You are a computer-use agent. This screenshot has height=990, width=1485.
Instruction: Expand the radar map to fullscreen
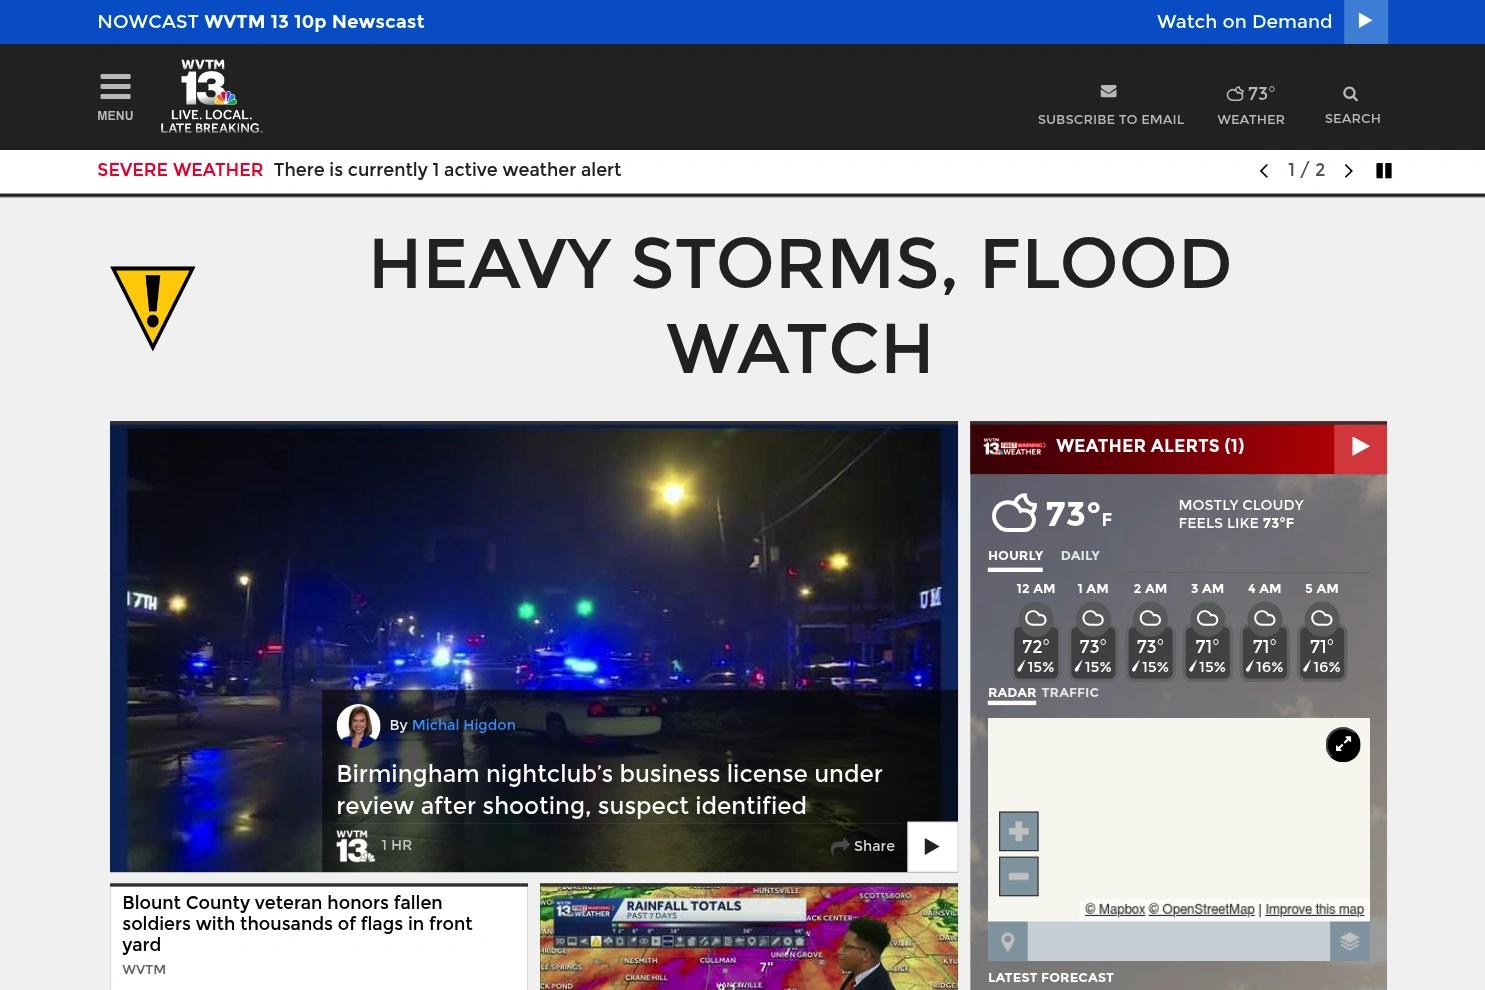pyautogui.click(x=1343, y=744)
